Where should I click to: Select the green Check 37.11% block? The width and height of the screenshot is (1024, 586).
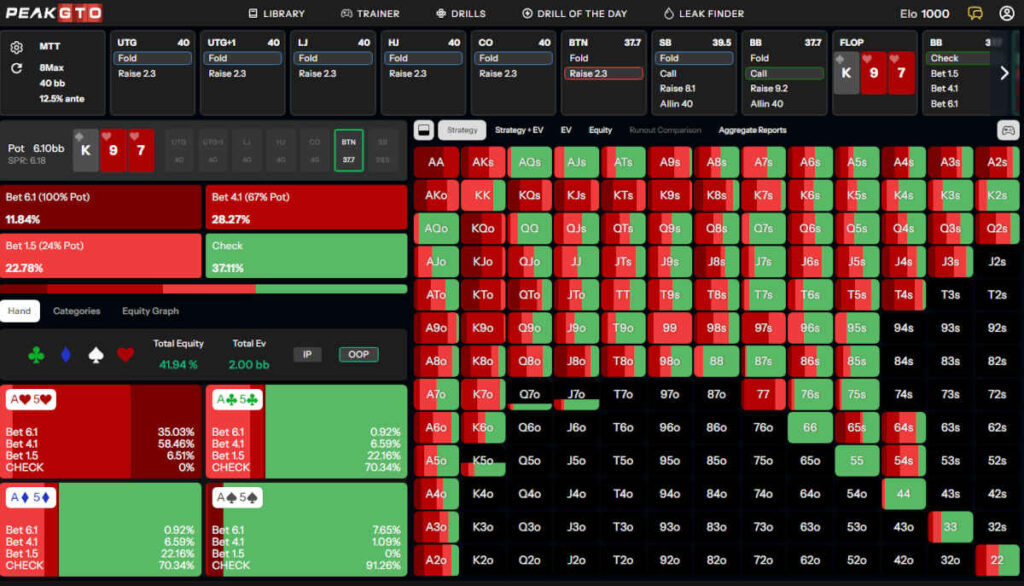pos(306,256)
